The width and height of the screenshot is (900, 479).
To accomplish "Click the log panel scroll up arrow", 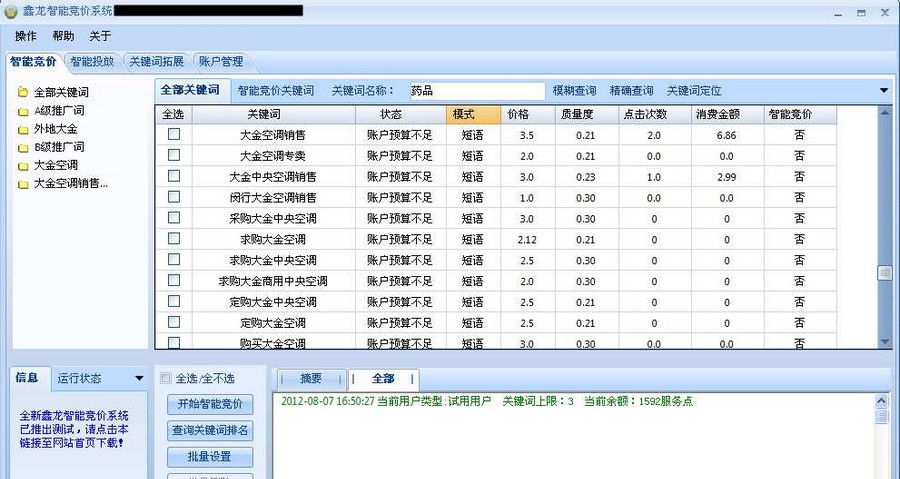I will click(882, 401).
